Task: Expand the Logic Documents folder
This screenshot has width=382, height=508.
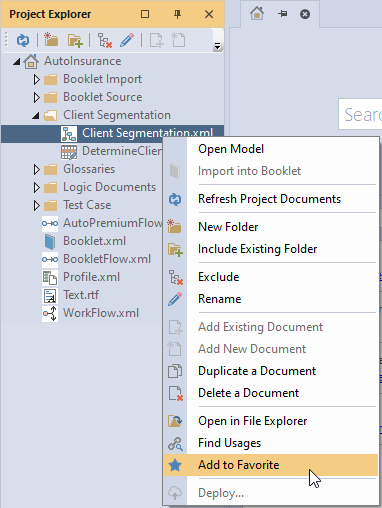Action: pos(36,187)
